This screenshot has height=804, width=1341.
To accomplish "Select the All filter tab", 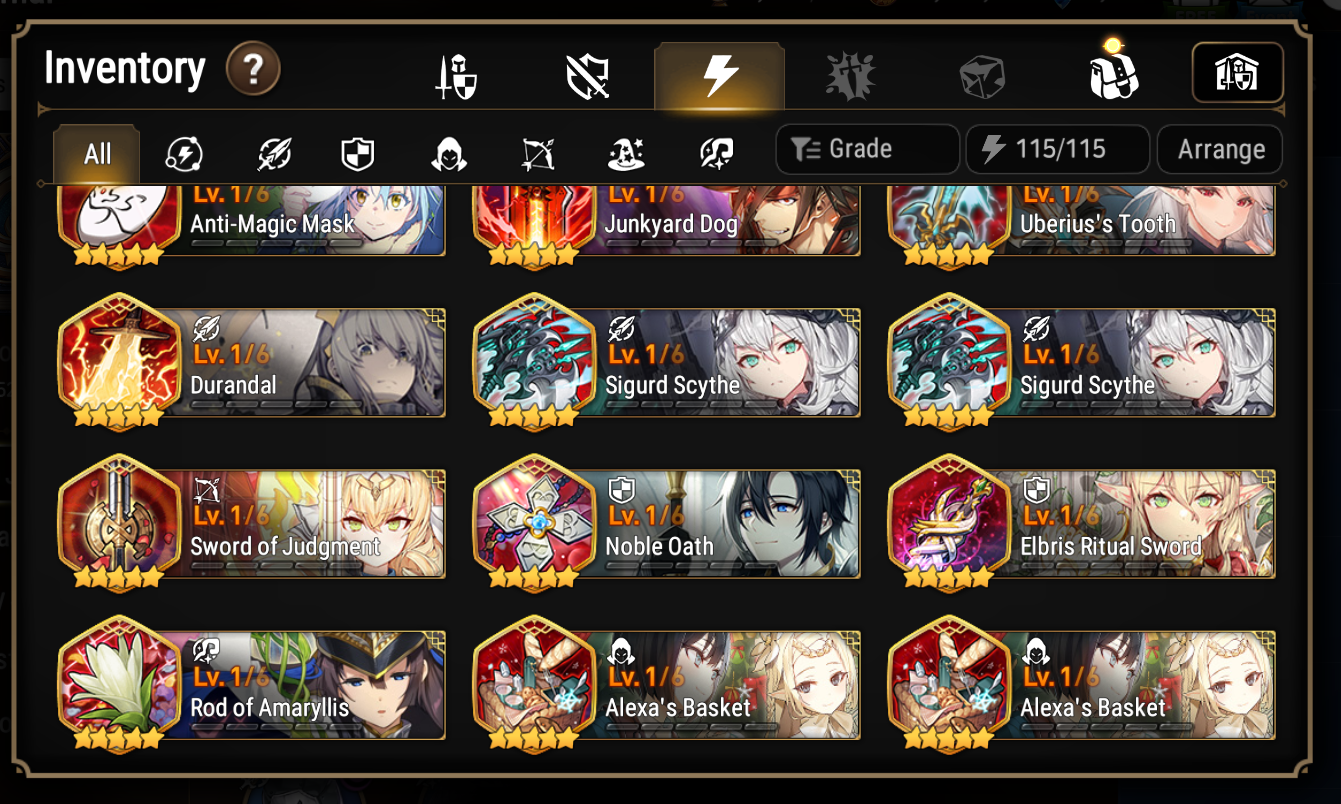I will pyautogui.click(x=97, y=154).
